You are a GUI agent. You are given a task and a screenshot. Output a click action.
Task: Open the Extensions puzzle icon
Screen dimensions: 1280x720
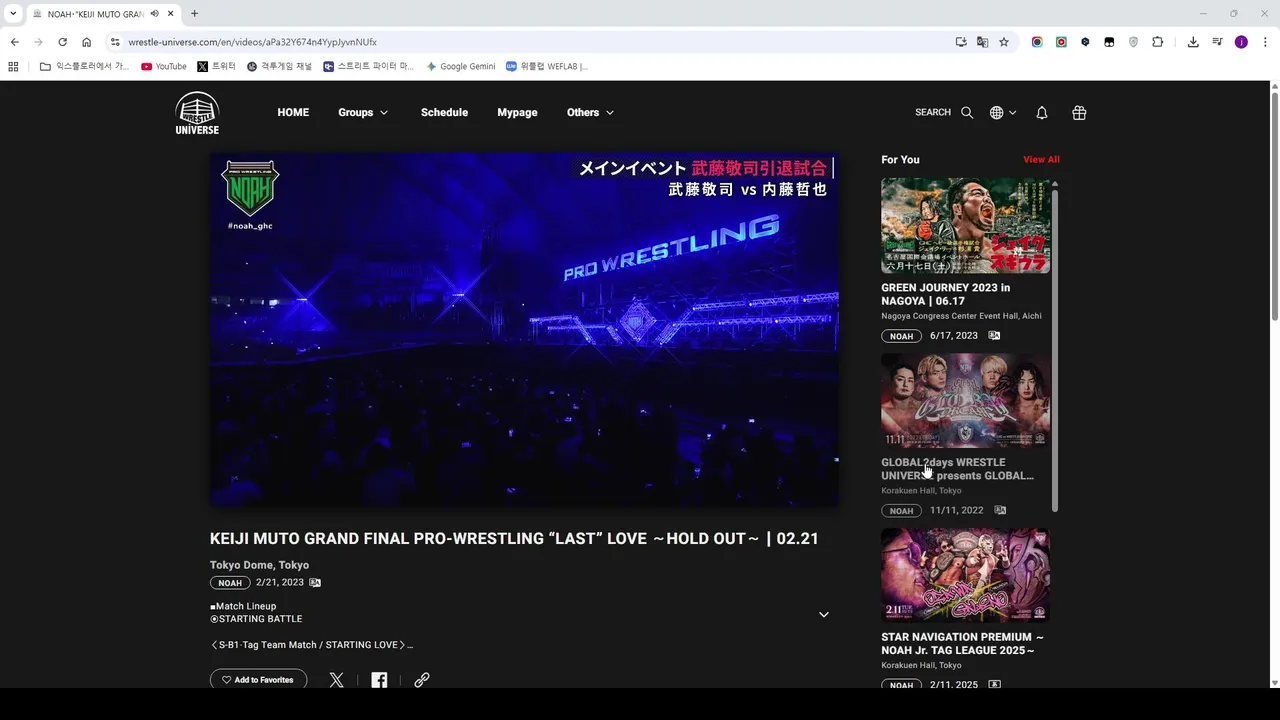(x=1158, y=42)
